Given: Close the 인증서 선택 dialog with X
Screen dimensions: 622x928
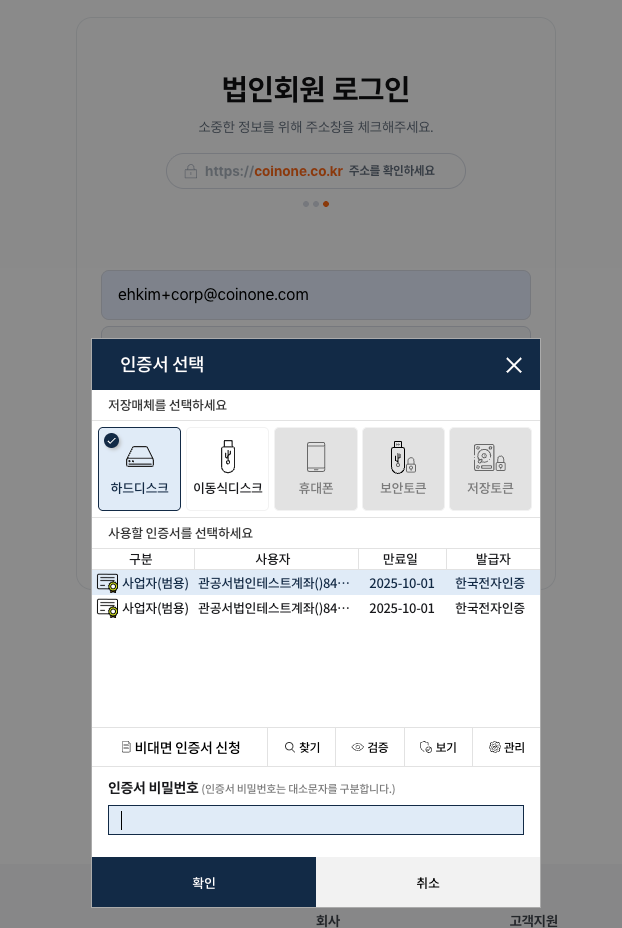Looking at the screenshot, I should tap(514, 365).
